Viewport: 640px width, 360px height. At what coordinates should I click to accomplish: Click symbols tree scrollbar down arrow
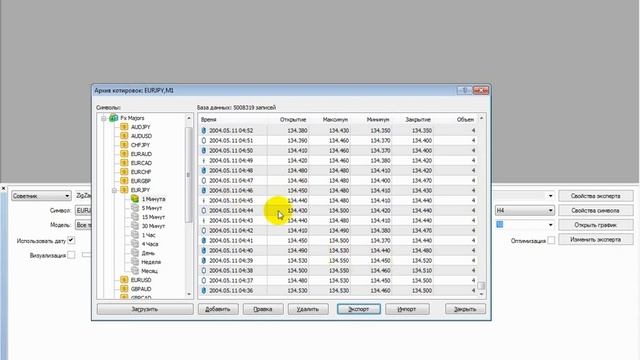pyautogui.click(x=189, y=294)
